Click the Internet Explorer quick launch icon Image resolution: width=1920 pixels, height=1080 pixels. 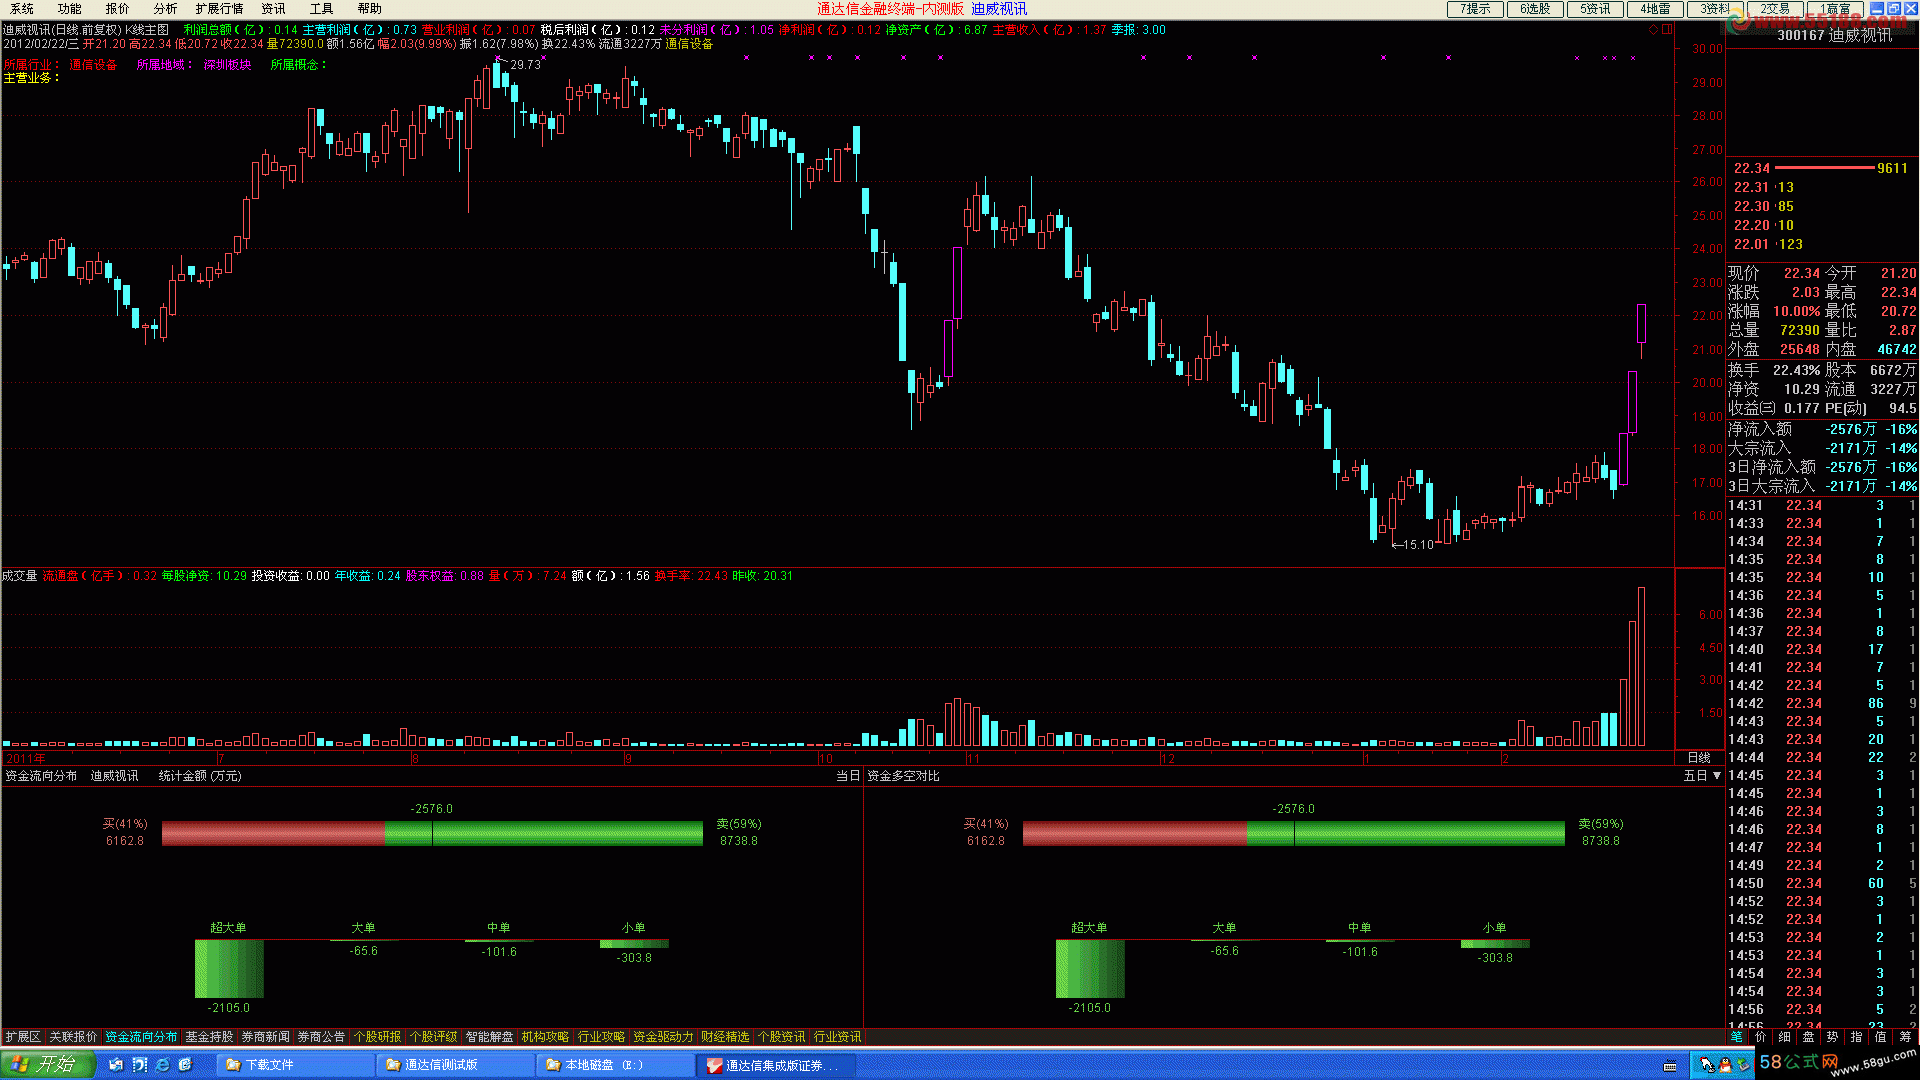pos(162,1065)
